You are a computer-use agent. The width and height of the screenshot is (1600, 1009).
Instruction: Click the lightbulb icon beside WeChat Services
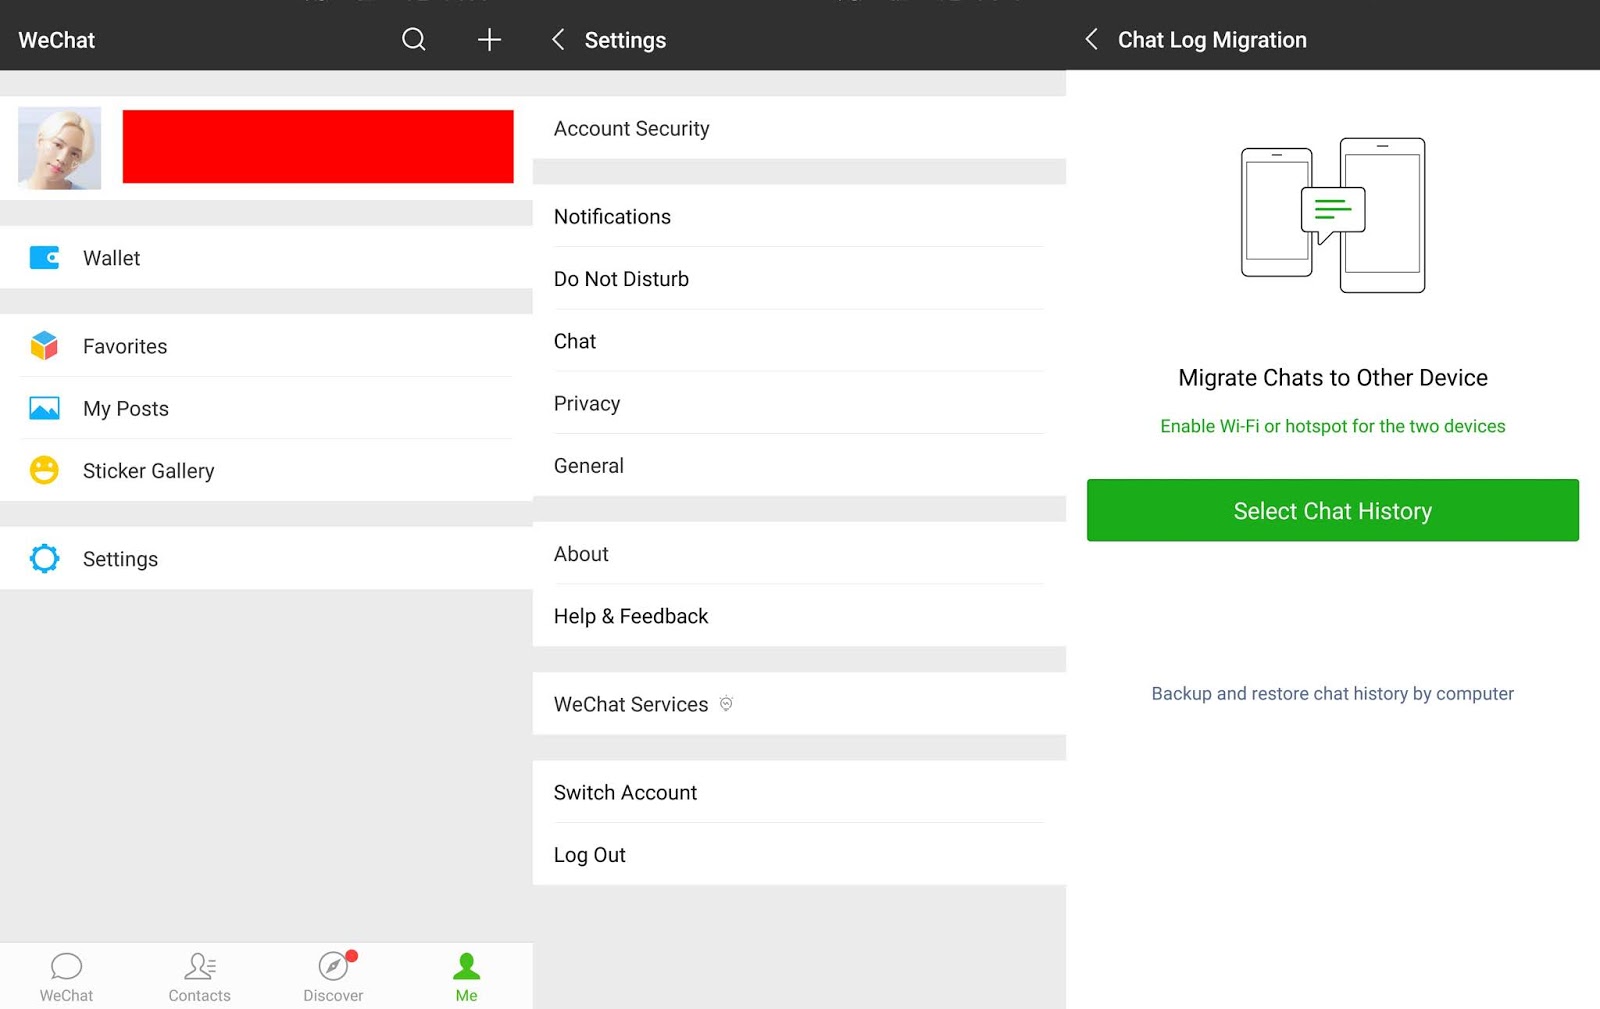point(727,703)
